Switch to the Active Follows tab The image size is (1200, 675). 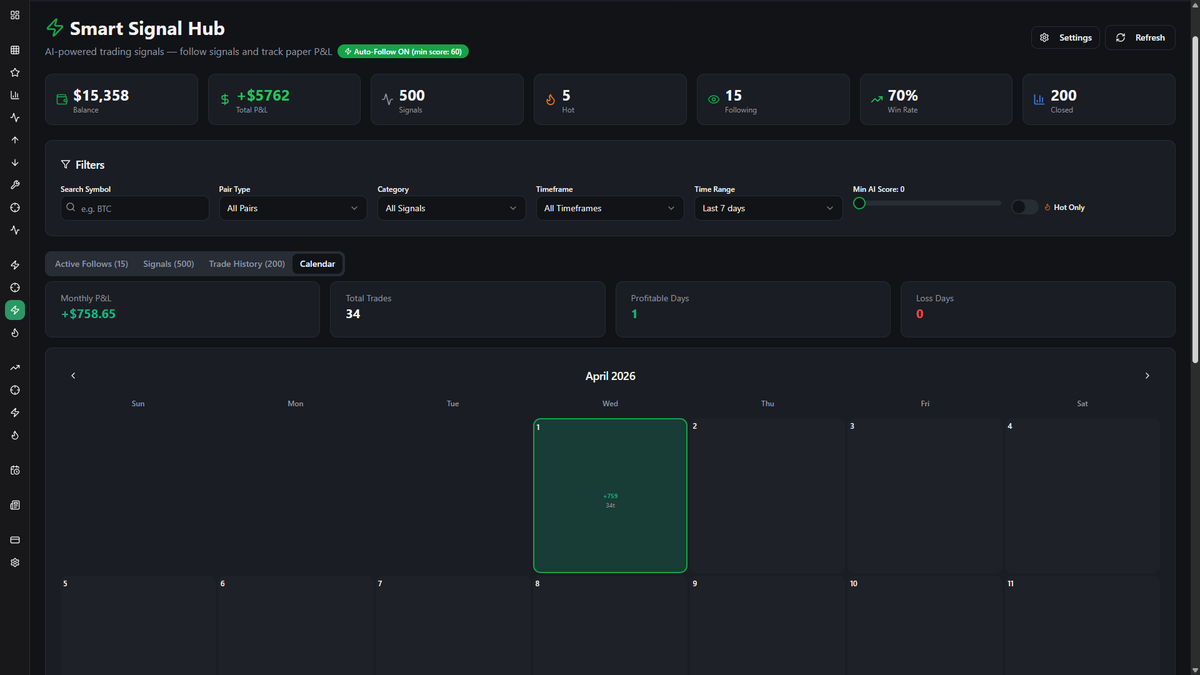click(91, 264)
